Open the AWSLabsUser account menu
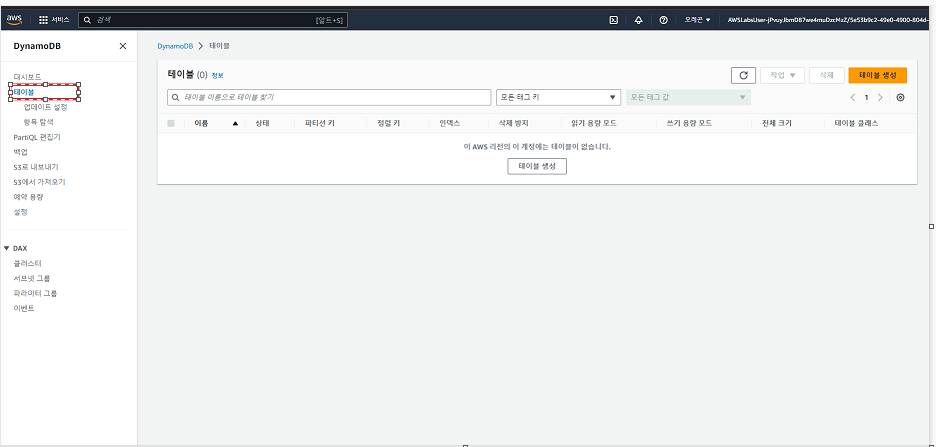The image size is (936, 447). pyautogui.click(x=828, y=20)
